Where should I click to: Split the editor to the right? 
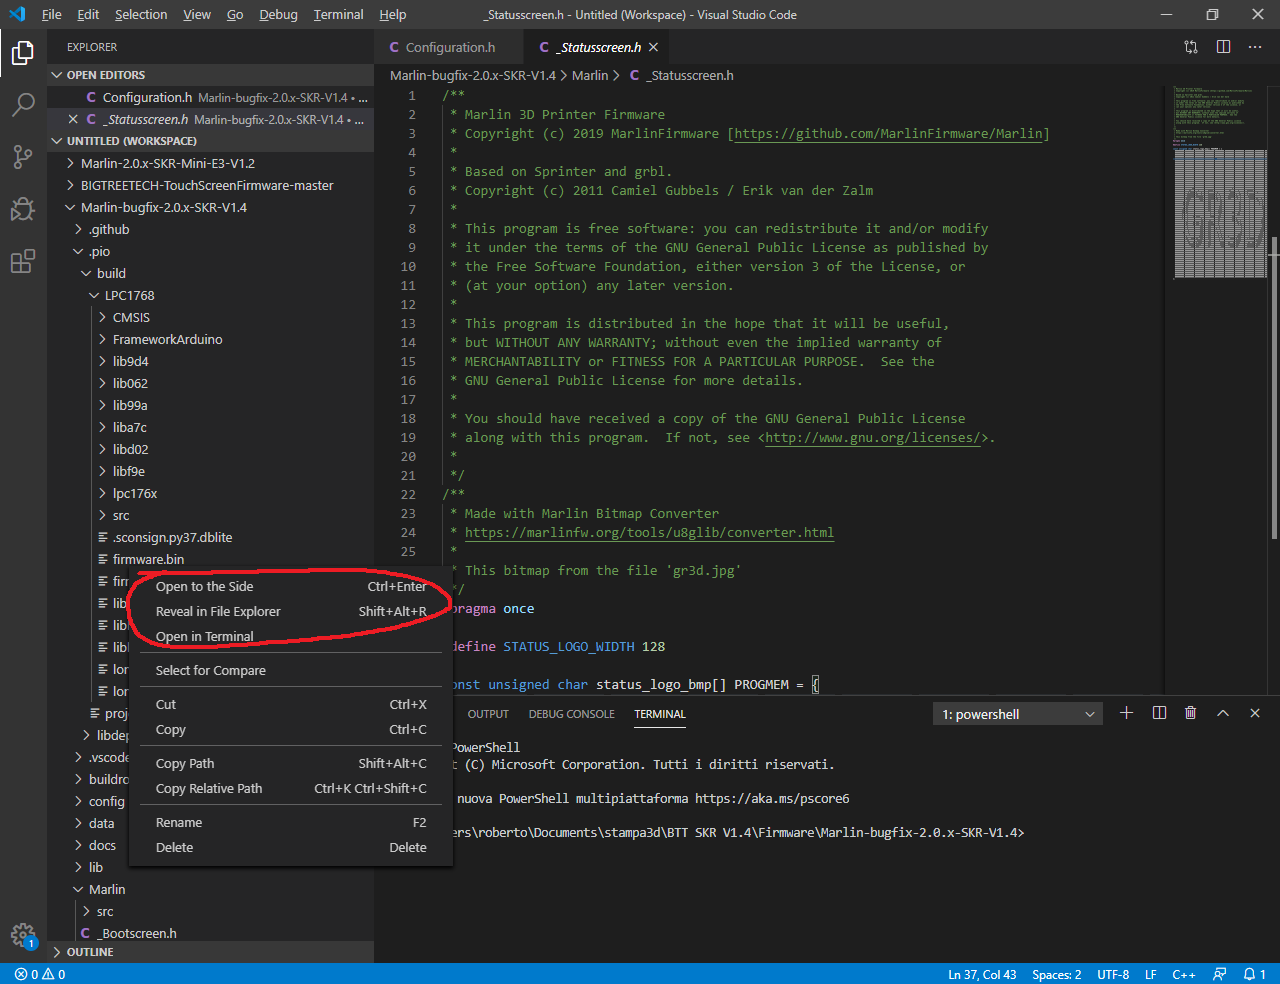1223,47
